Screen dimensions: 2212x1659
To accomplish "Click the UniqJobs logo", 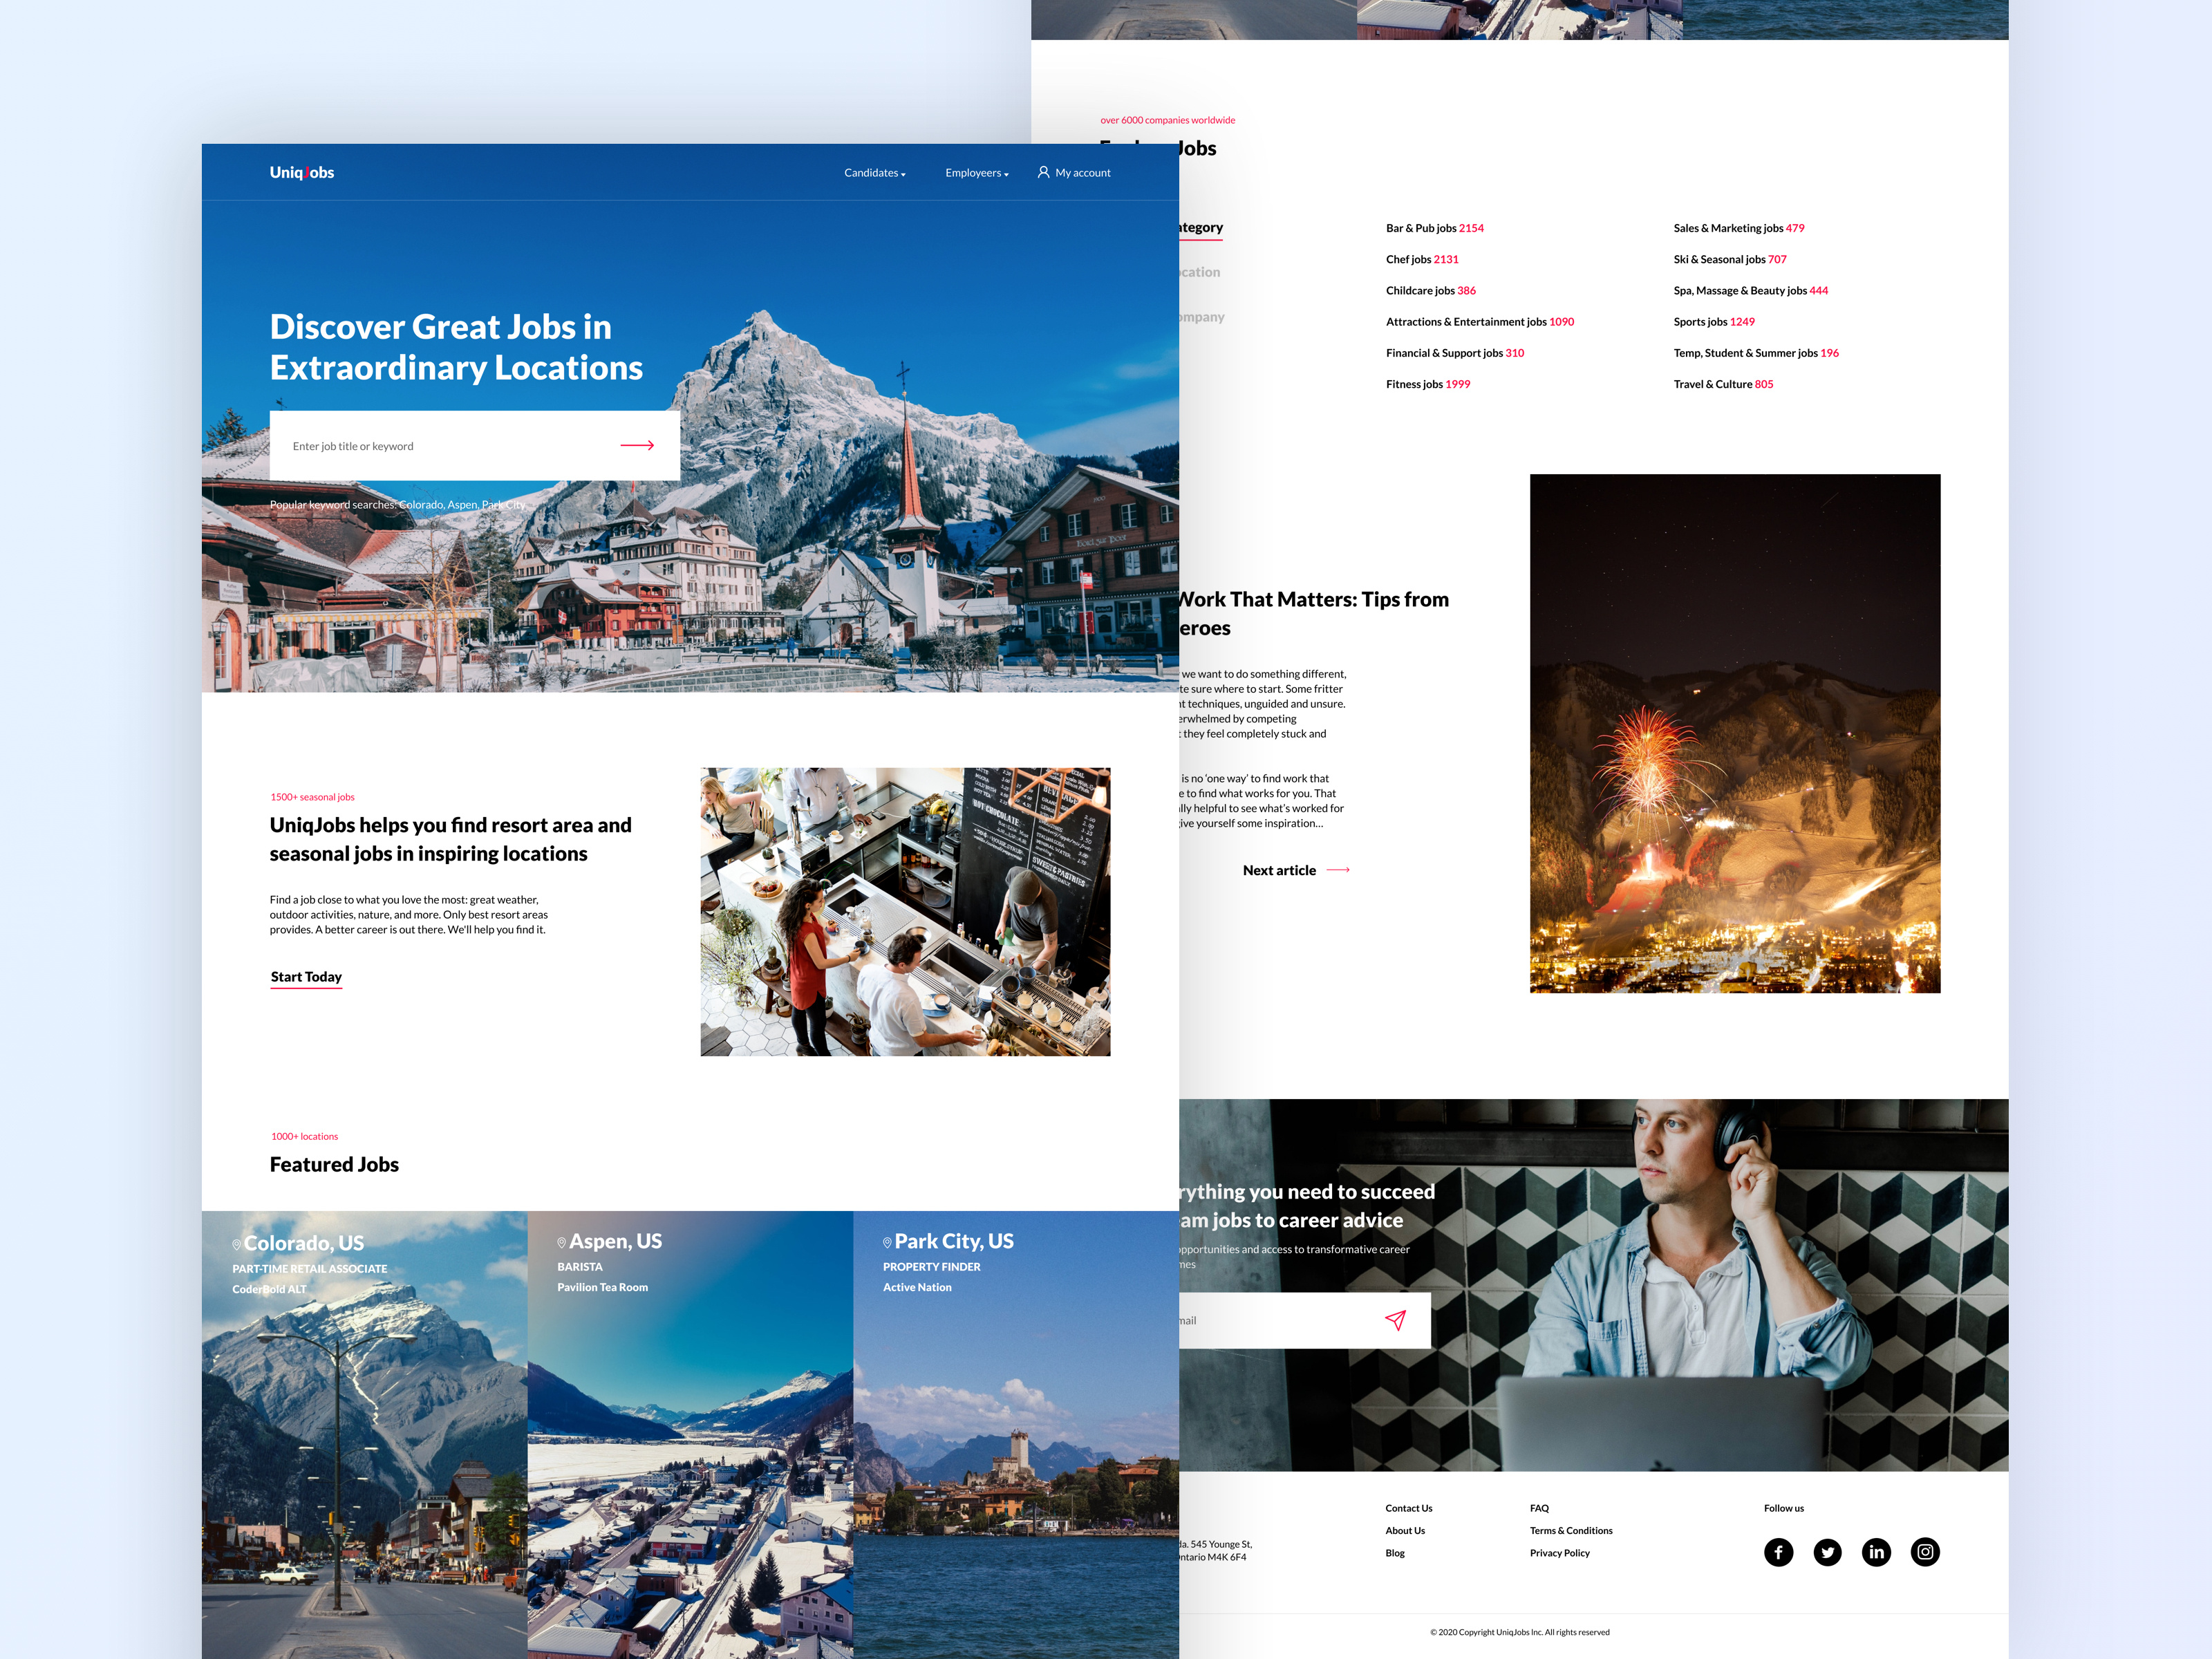I will [x=301, y=172].
